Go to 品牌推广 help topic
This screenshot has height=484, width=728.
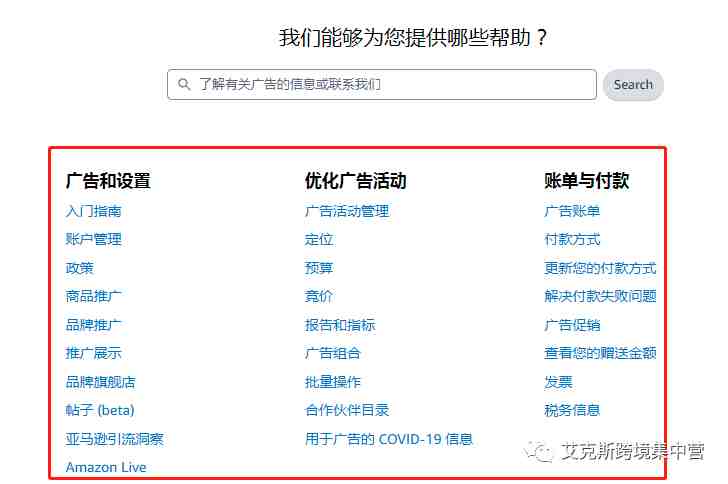coord(93,325)
